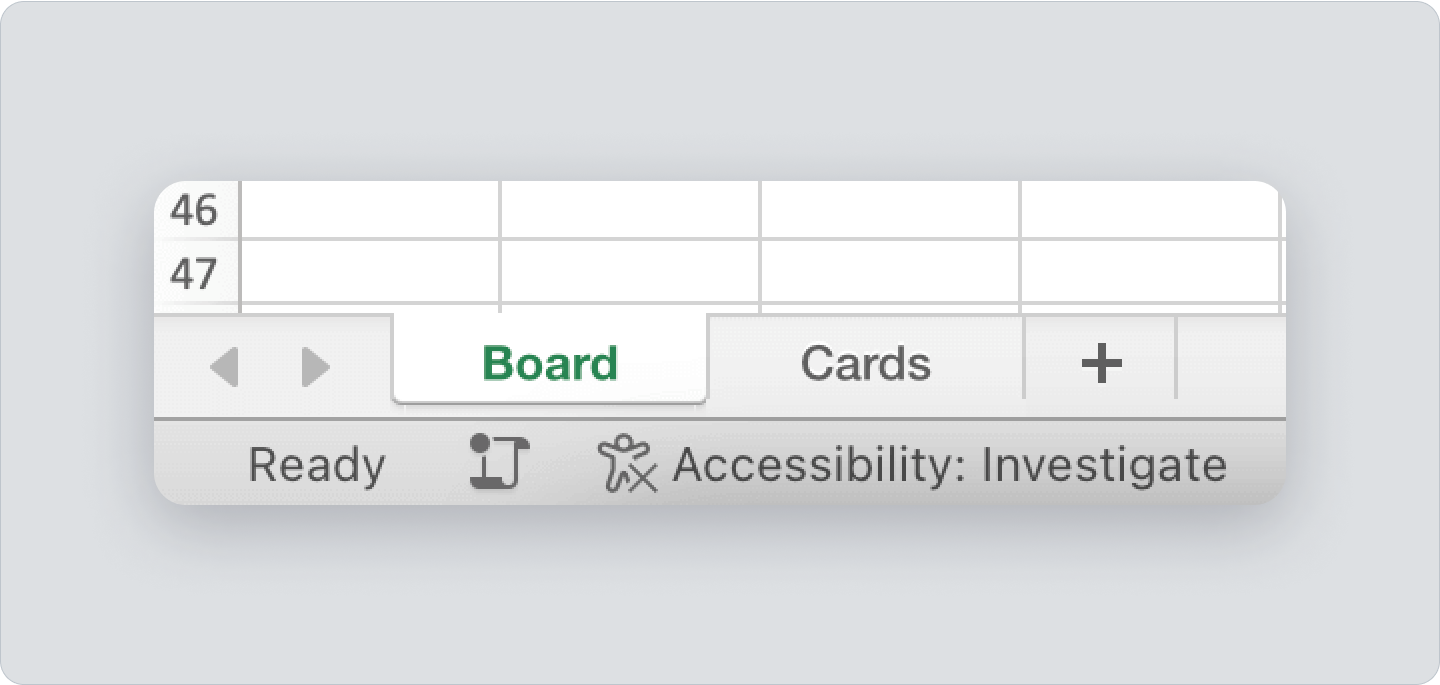Image resolution: width=1440 pixels, height=685 pixels.
Task: Click the first empty cell in row 47
Action: click(370, 273)
